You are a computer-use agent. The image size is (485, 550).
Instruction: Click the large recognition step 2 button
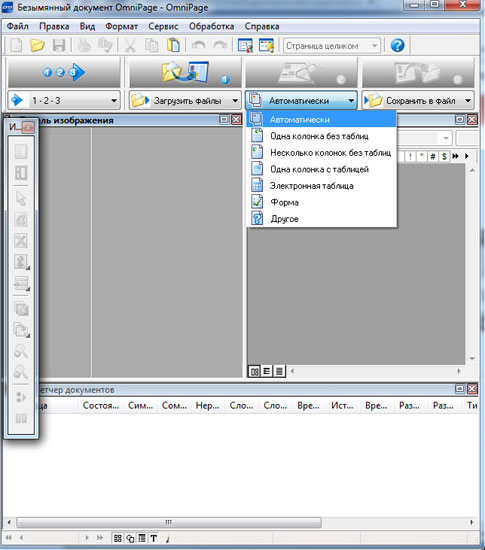point(301,73)
